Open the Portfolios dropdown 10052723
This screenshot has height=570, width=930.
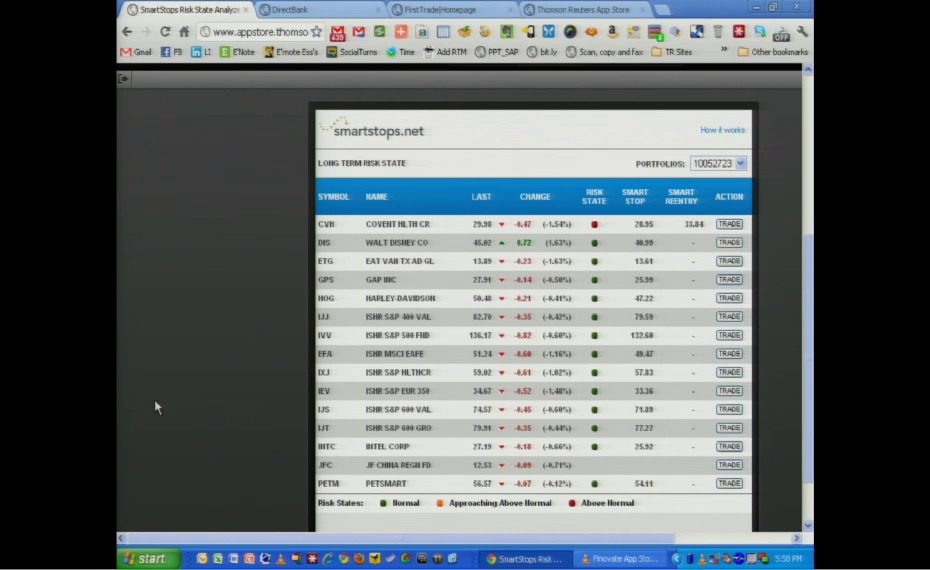tap(718, 164)
